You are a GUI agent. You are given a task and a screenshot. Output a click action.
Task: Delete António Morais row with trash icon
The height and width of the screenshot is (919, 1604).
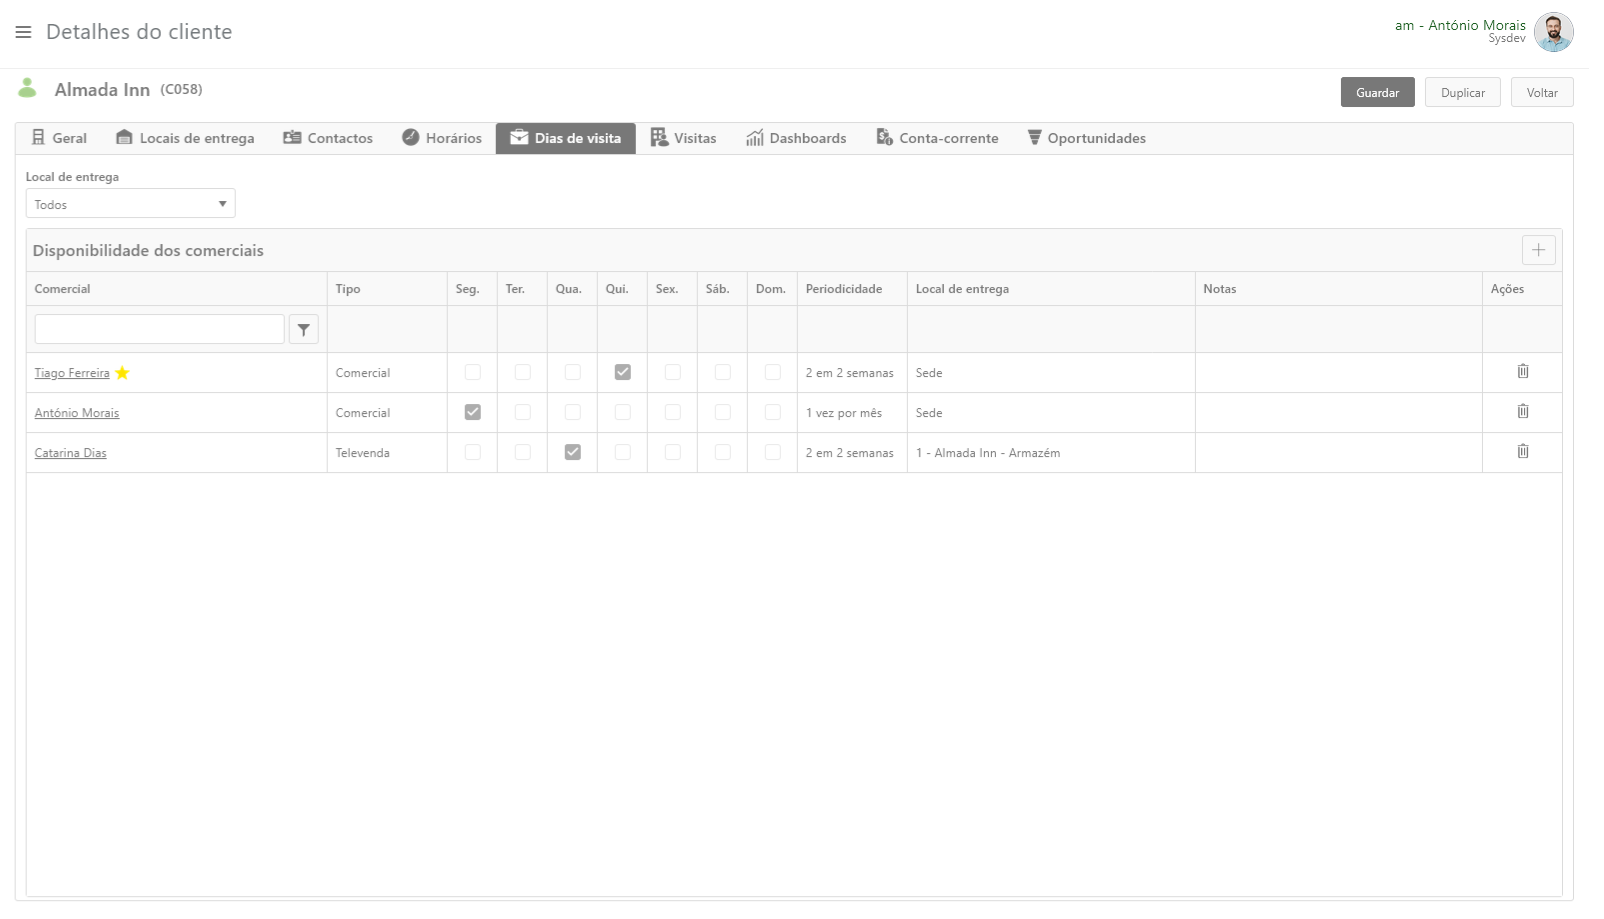click(1522, 412)
